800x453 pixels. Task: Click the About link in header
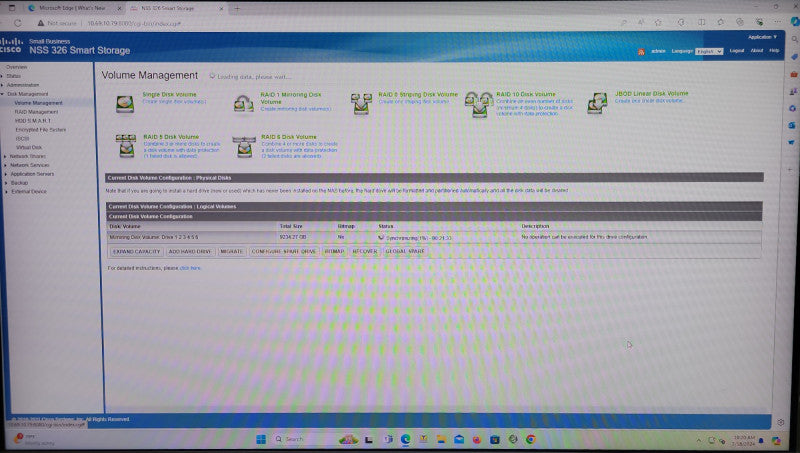(757, 51)
